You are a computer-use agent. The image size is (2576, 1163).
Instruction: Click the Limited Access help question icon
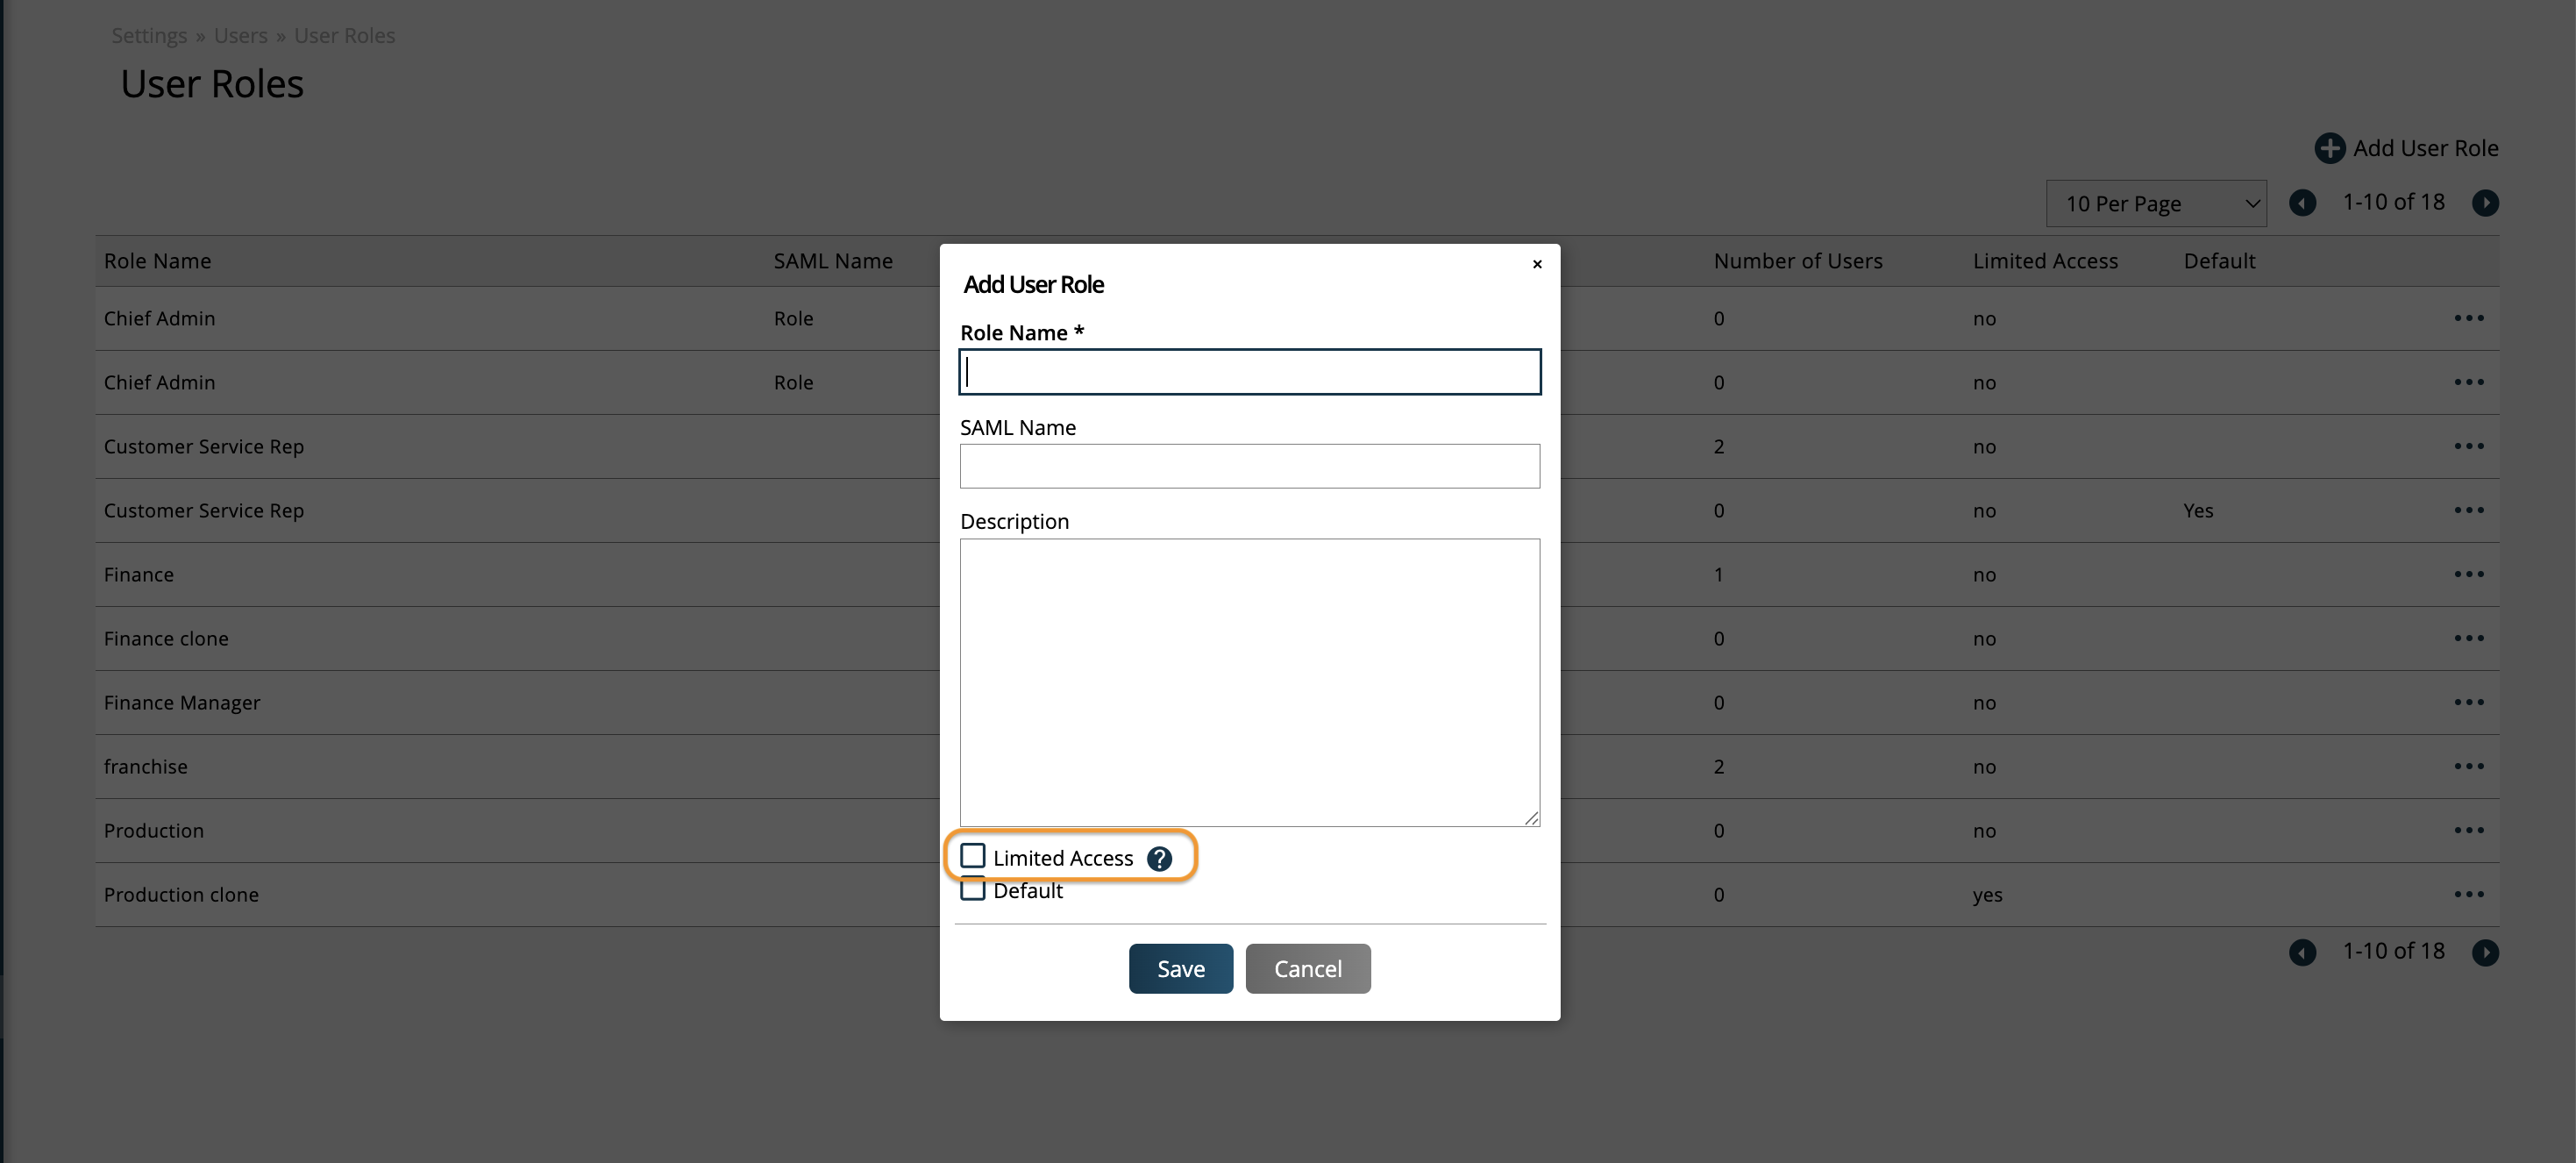(1159, 859)
